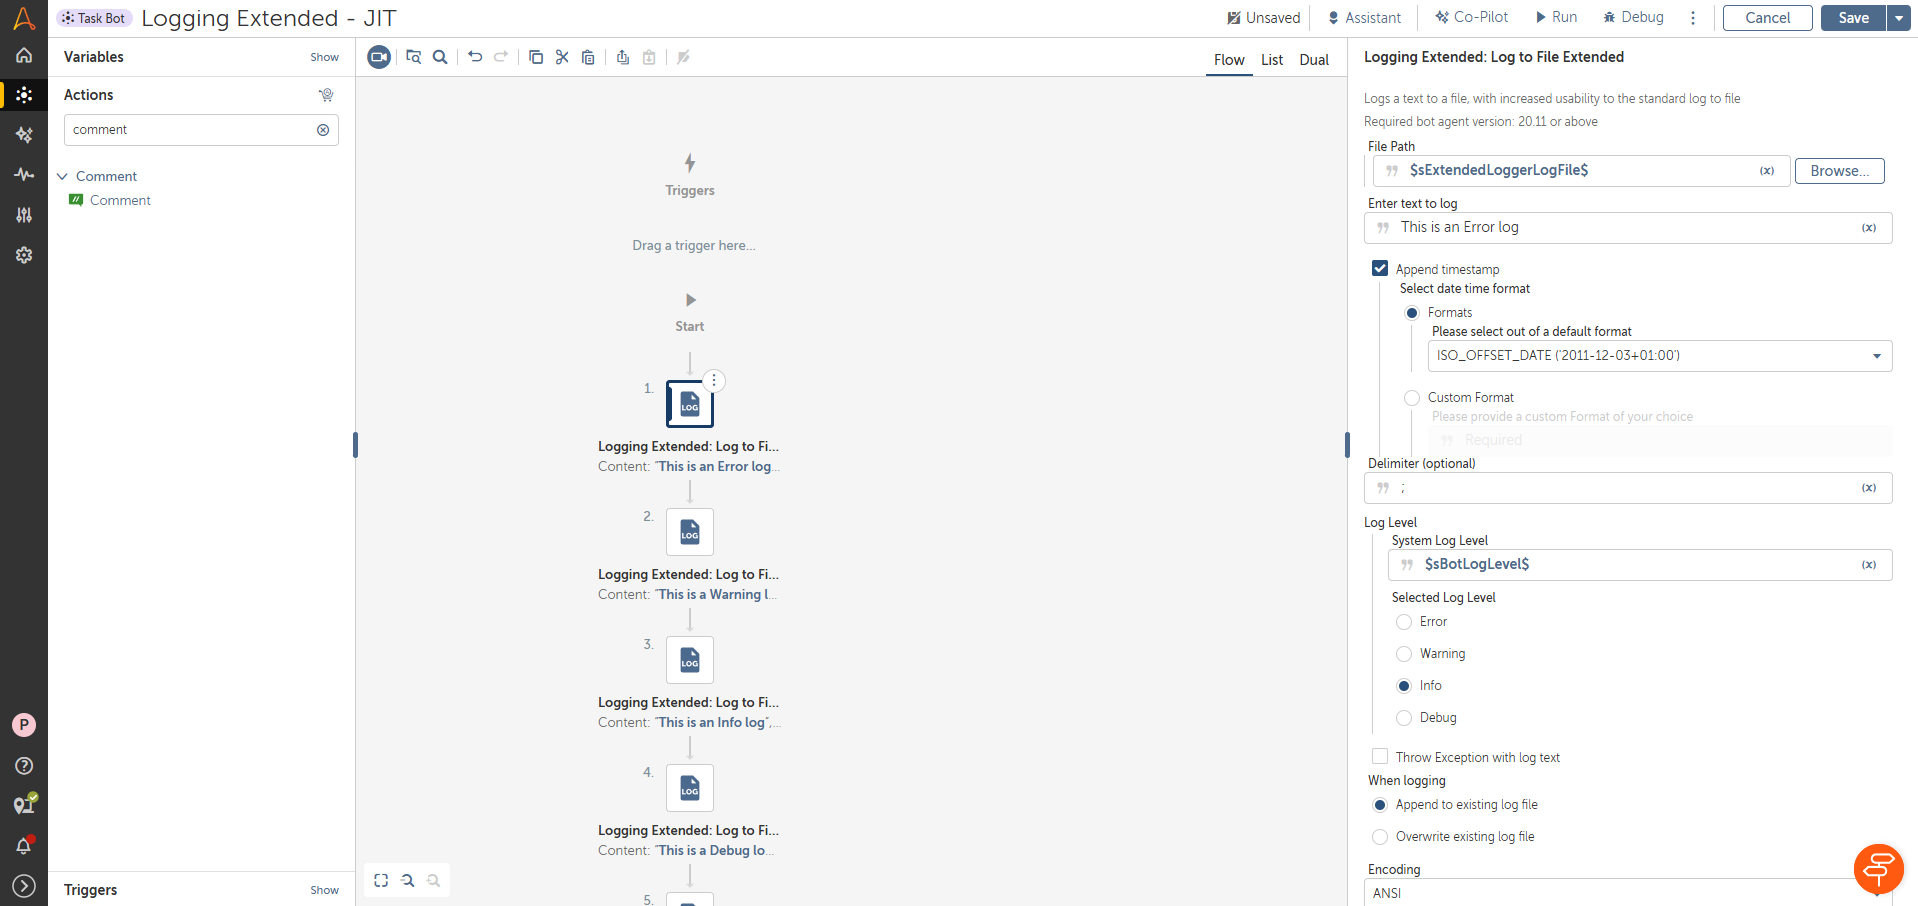The width and height of the screenshot is (1918, 906).
Task: Cut the selected action with scissors icon
Action: [562, 57]
